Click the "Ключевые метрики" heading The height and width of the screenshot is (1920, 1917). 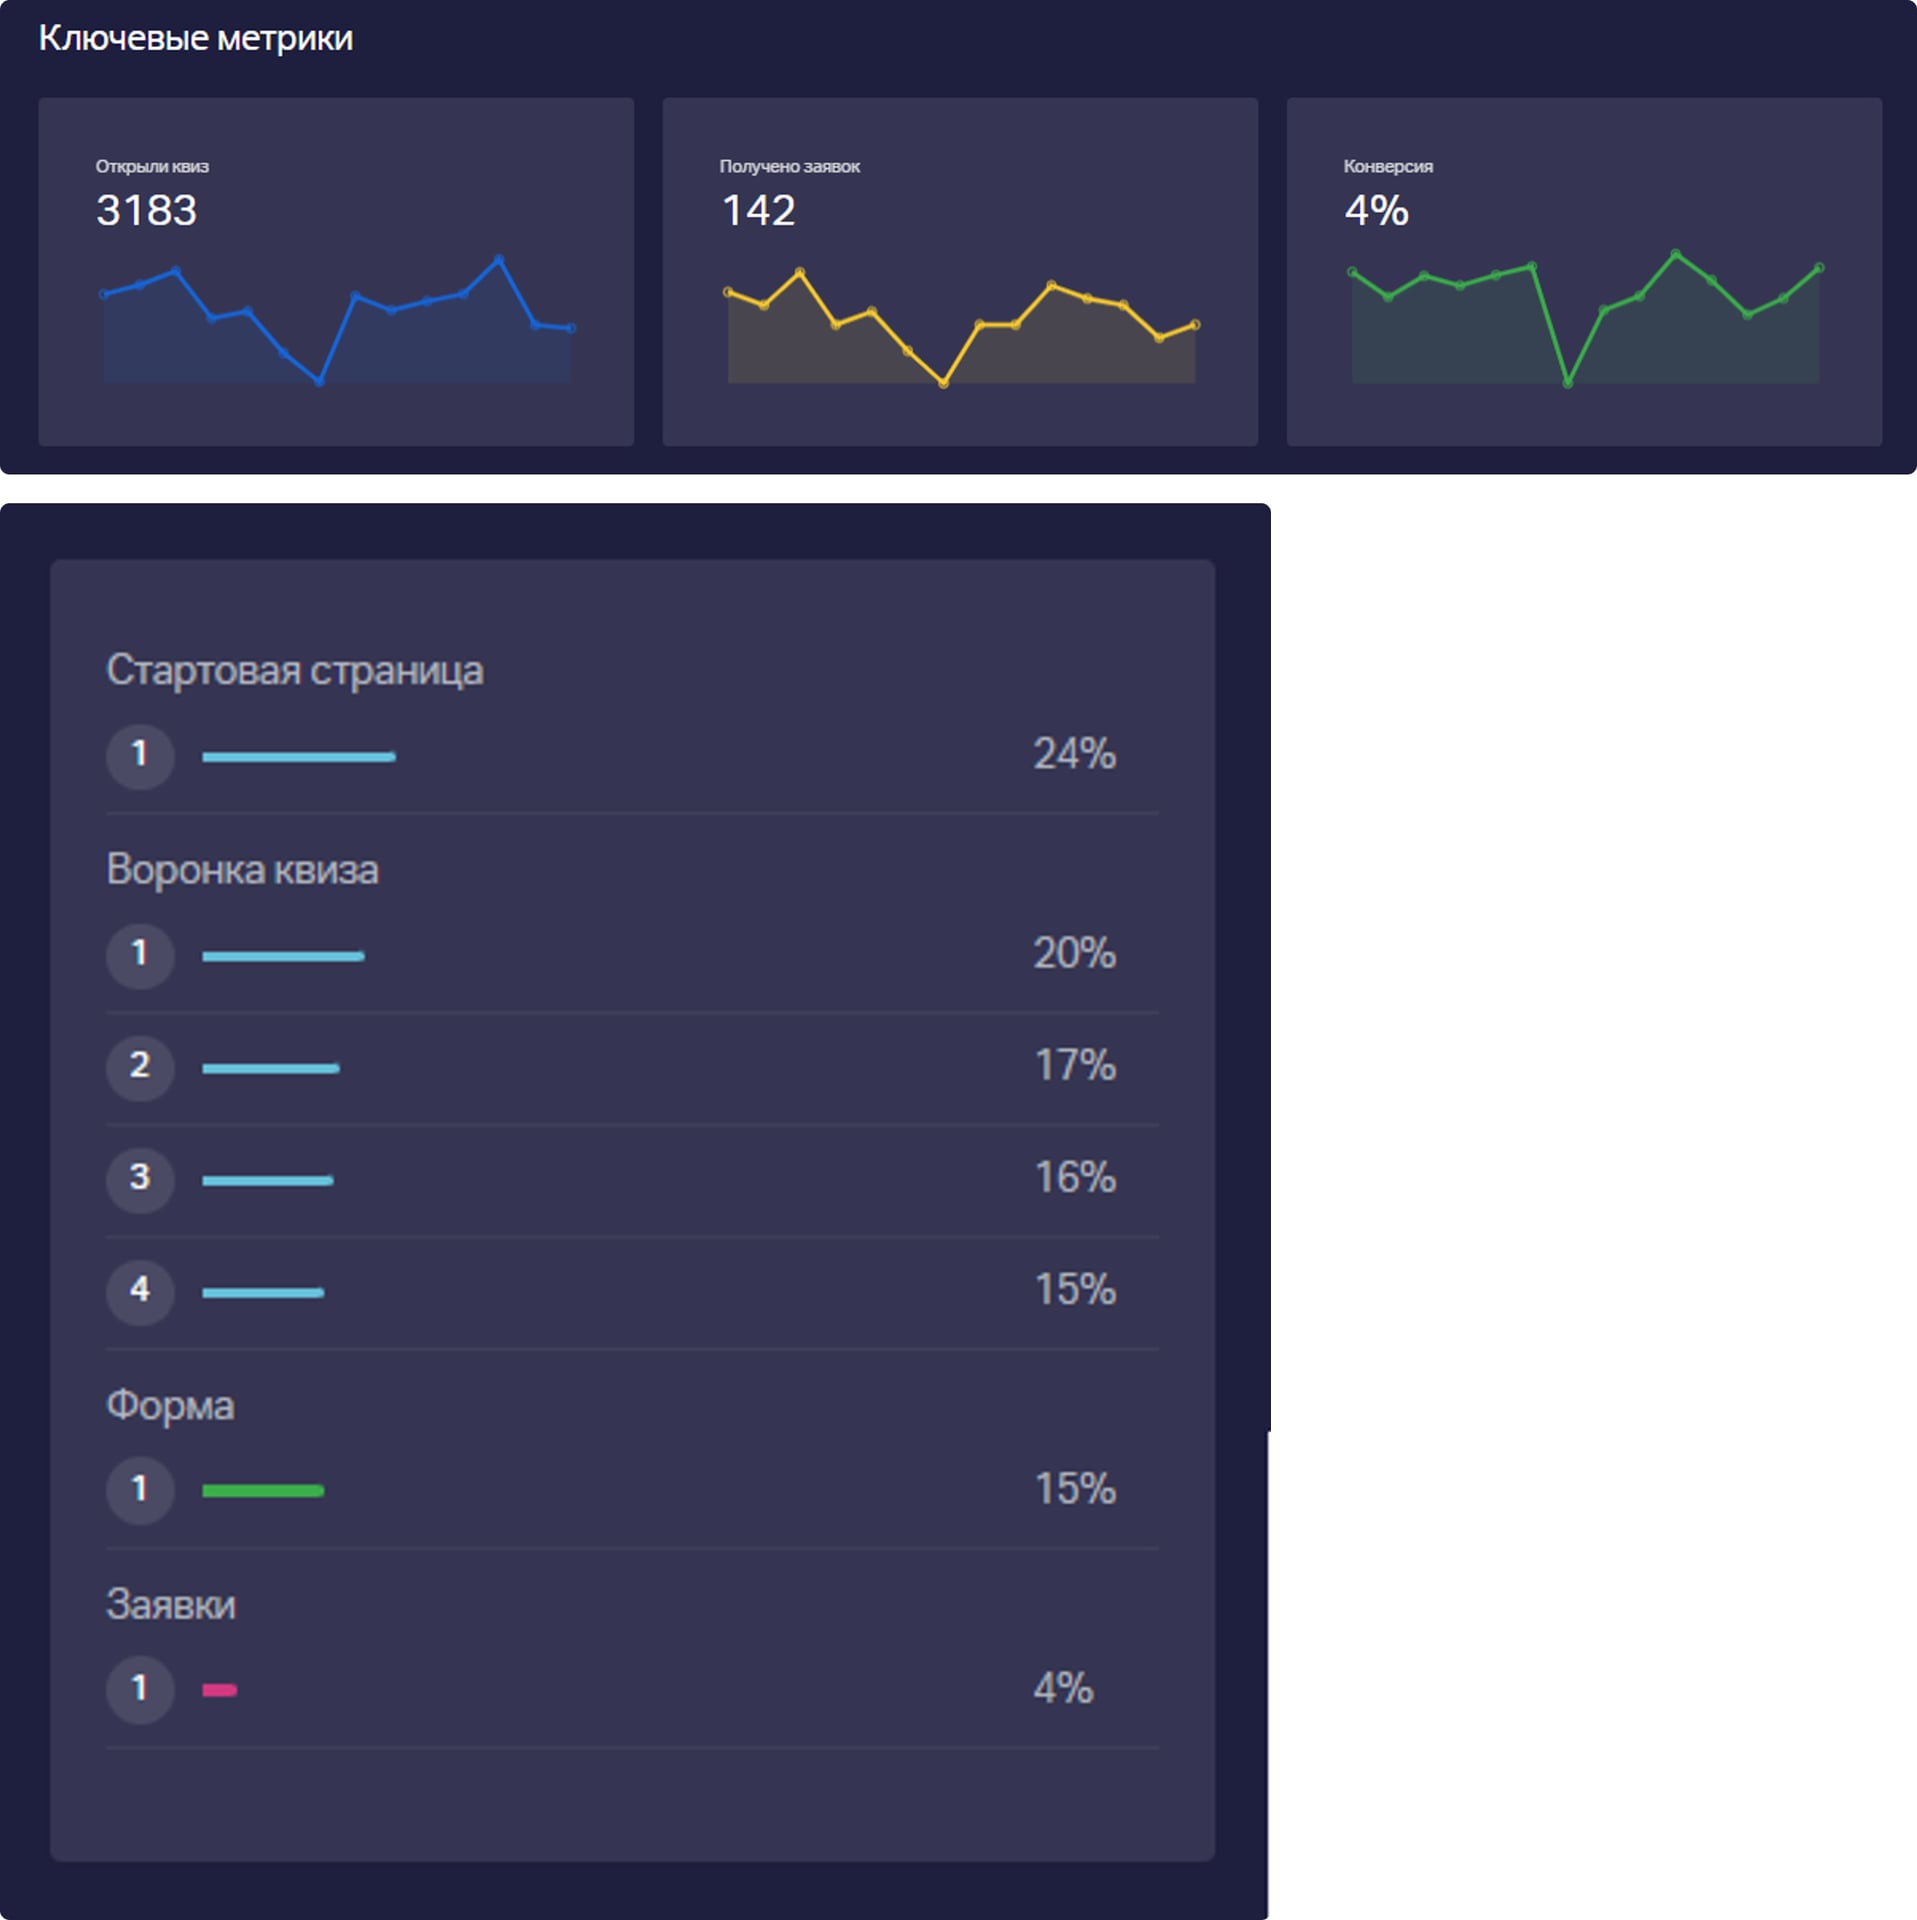(196, 38)
